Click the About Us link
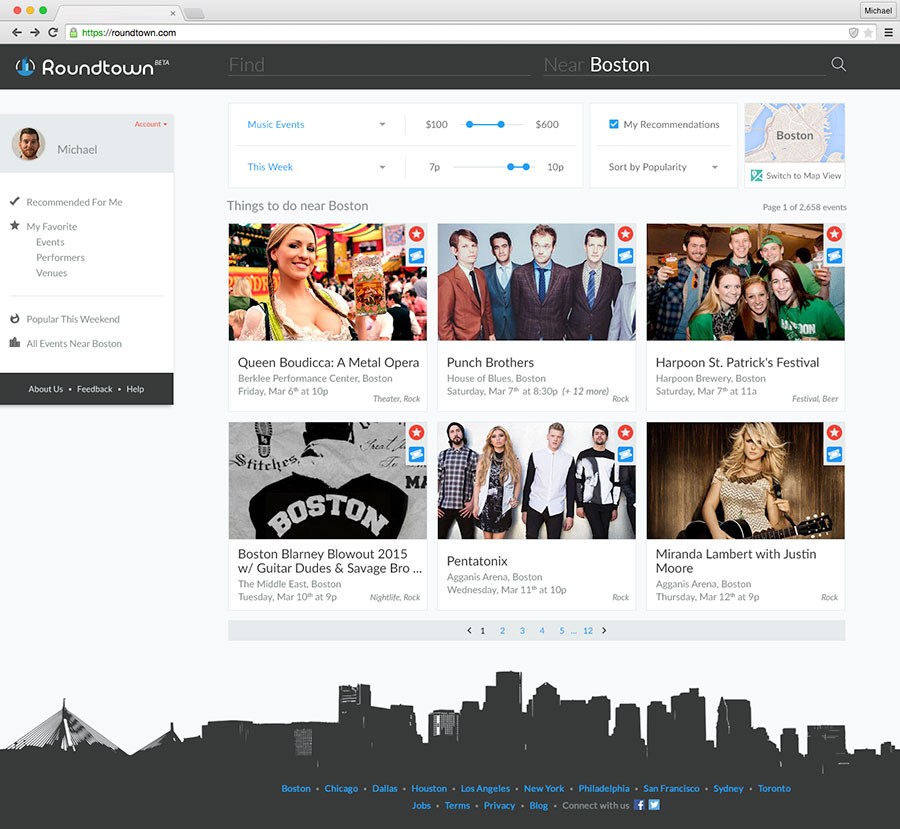Viewport: 900px width, 829px height. point(46,389)
